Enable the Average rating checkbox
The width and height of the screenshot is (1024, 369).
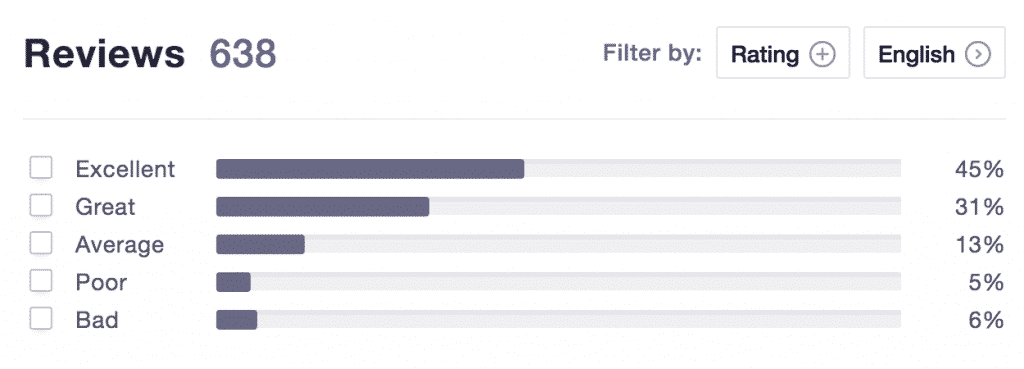(40, 244)
